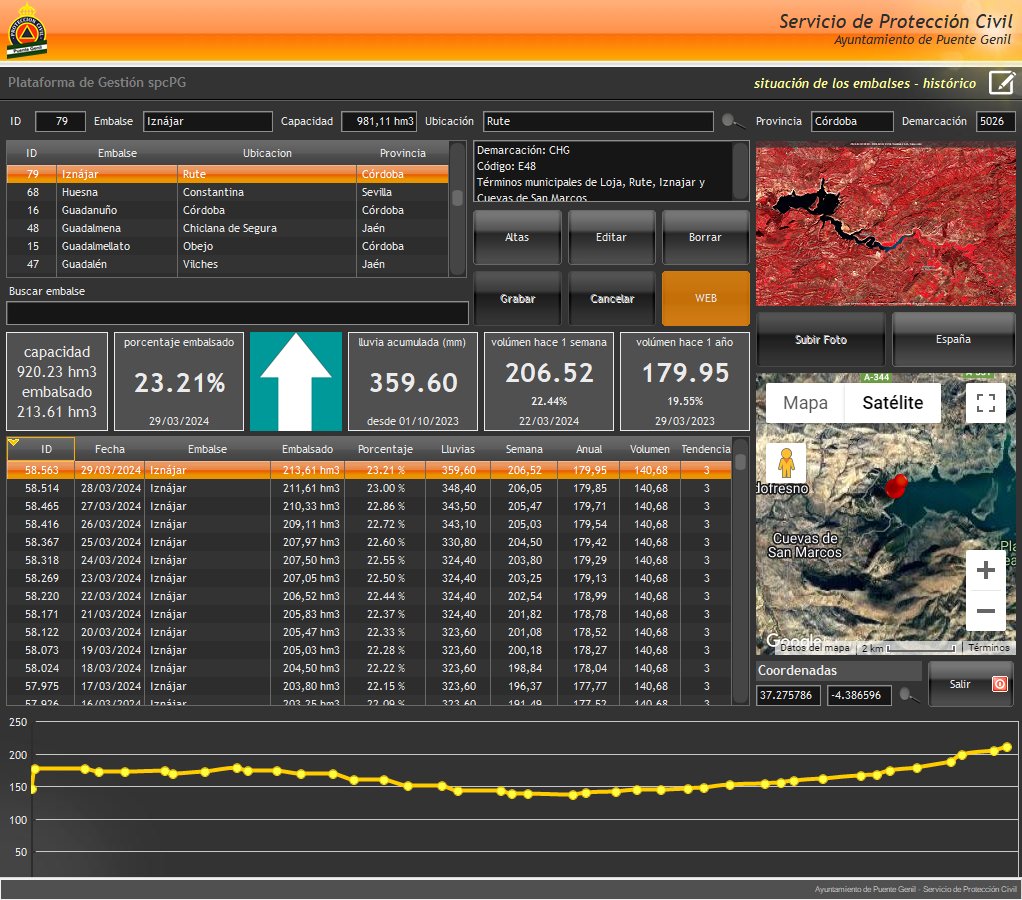
Task: Click the porcentaje embalsado 23.21% panel
Action: click(179, 381)
